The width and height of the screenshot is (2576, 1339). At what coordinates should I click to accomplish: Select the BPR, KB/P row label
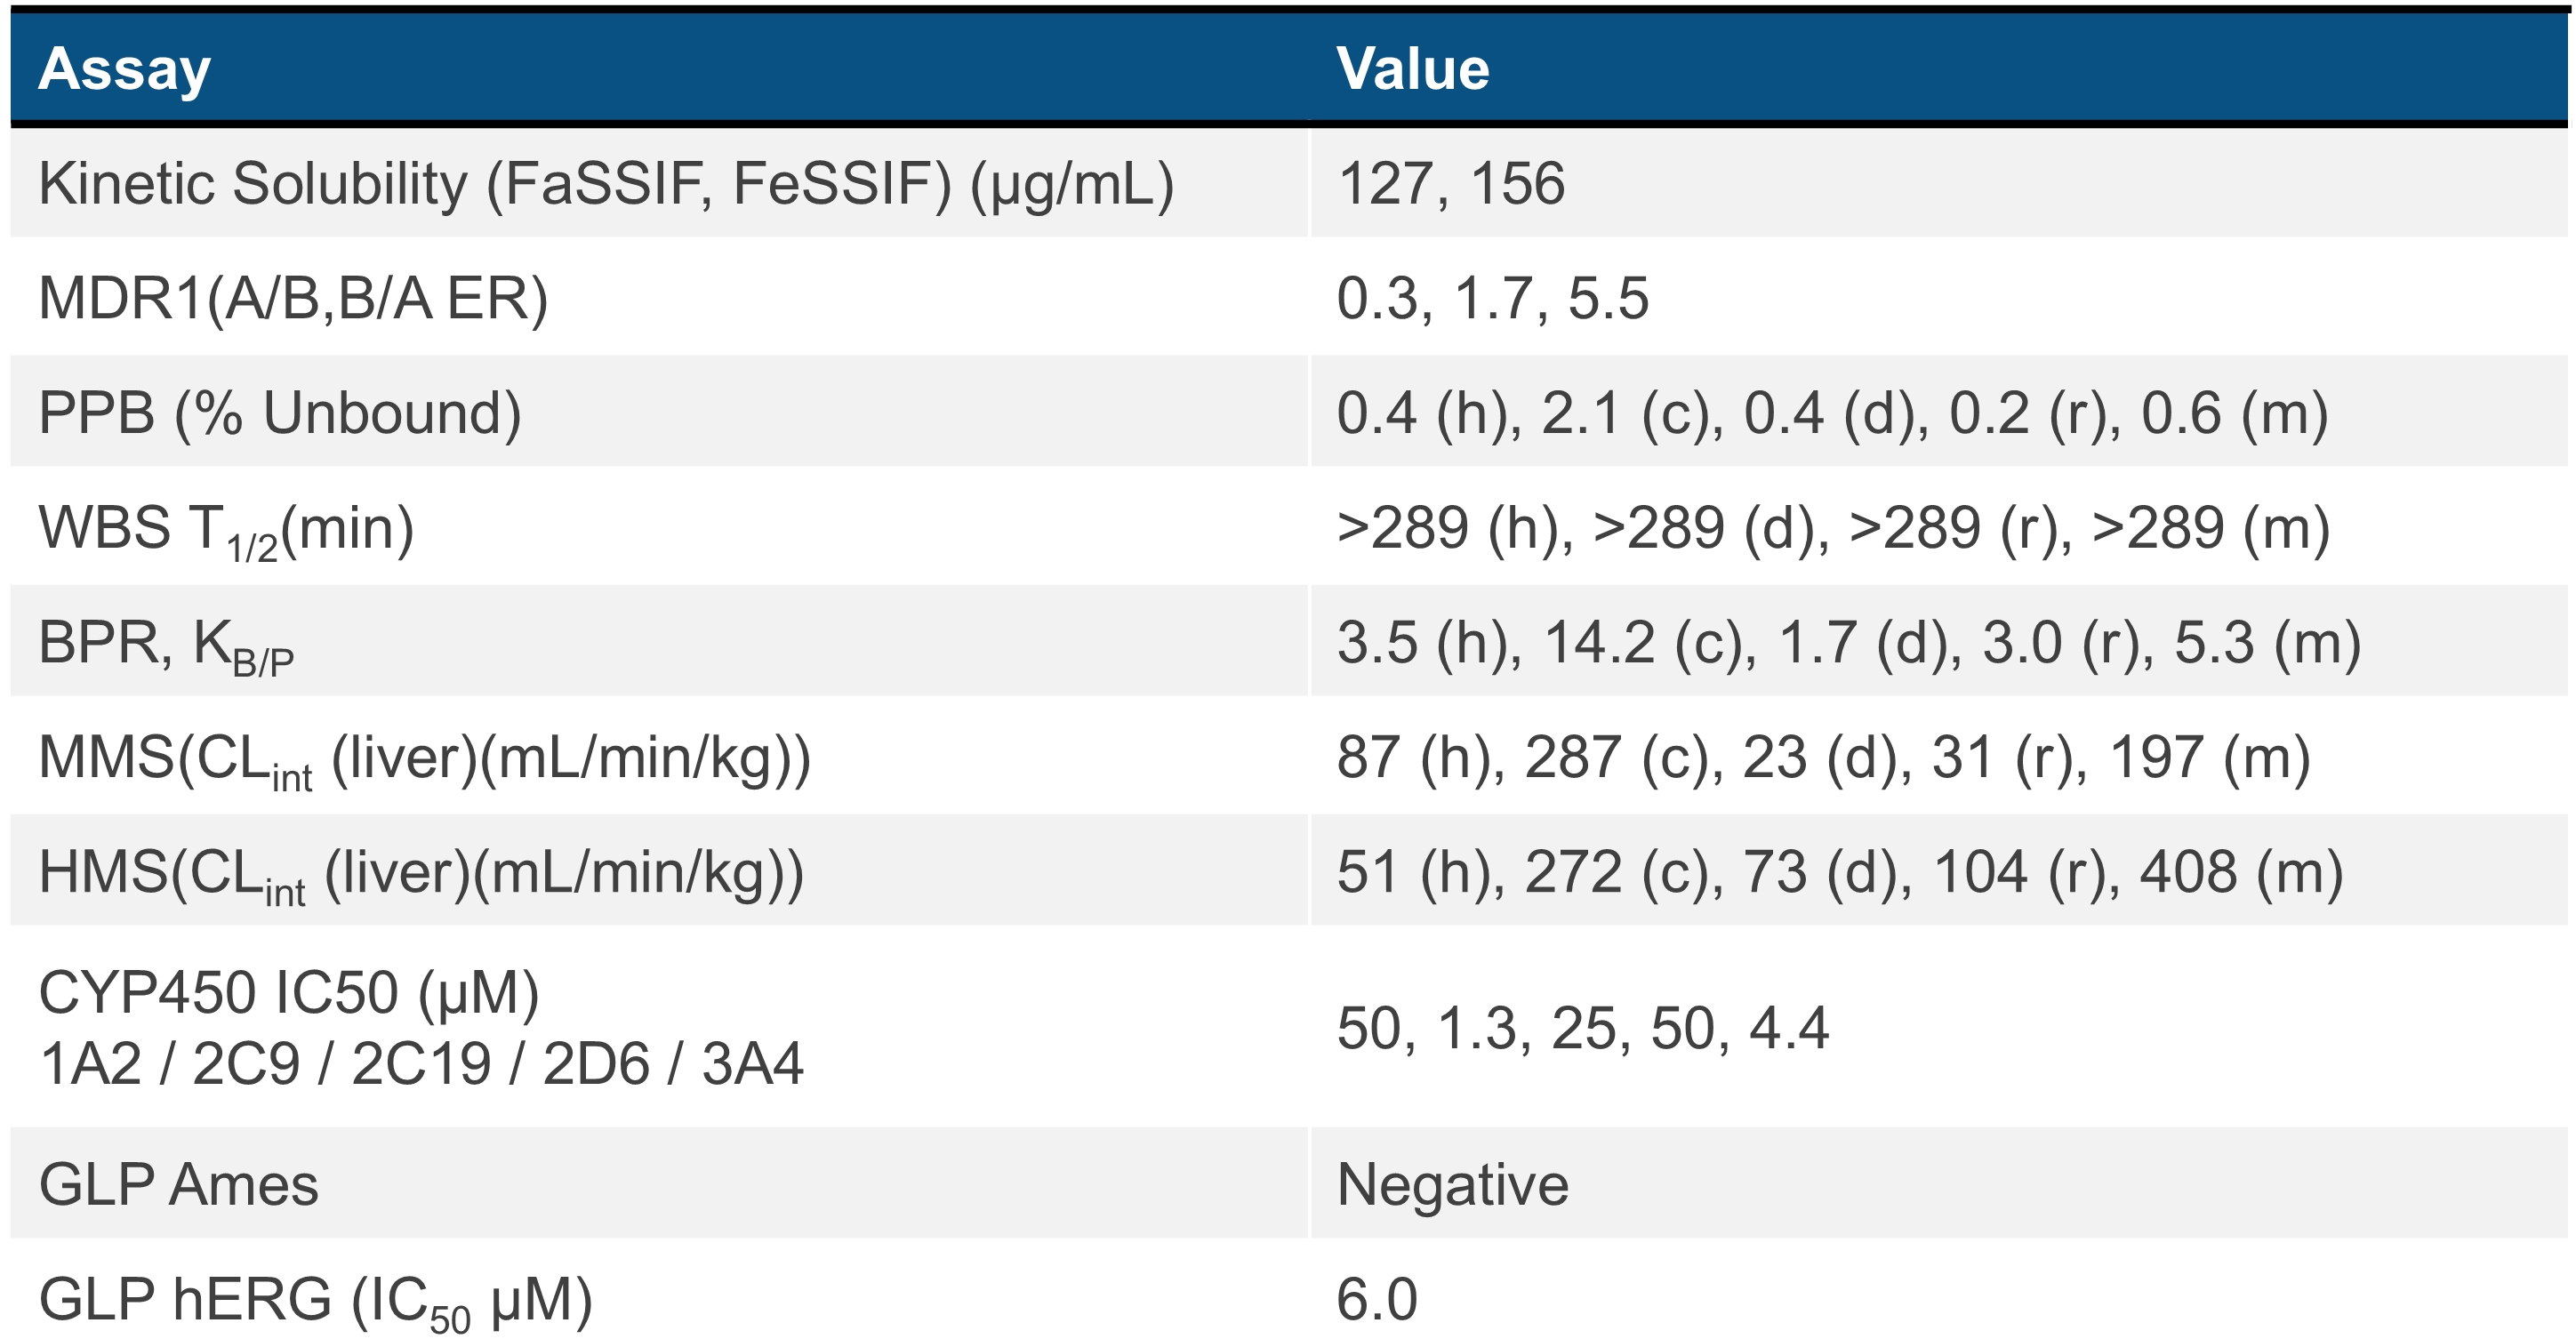click(x=166, y=644)
